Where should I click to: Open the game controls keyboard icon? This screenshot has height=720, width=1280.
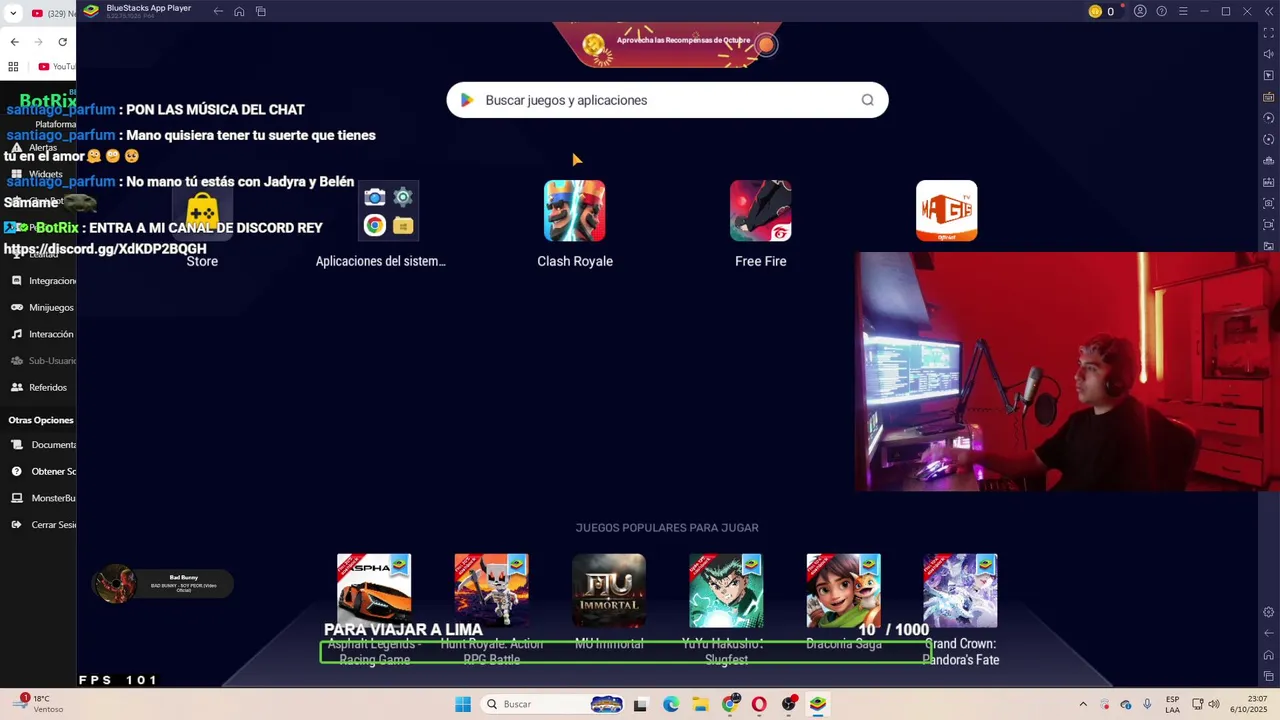1269,97
